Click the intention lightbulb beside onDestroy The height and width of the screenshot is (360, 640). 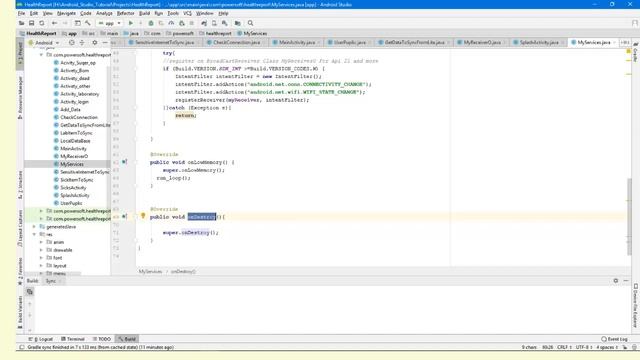[x=143, y=216]
